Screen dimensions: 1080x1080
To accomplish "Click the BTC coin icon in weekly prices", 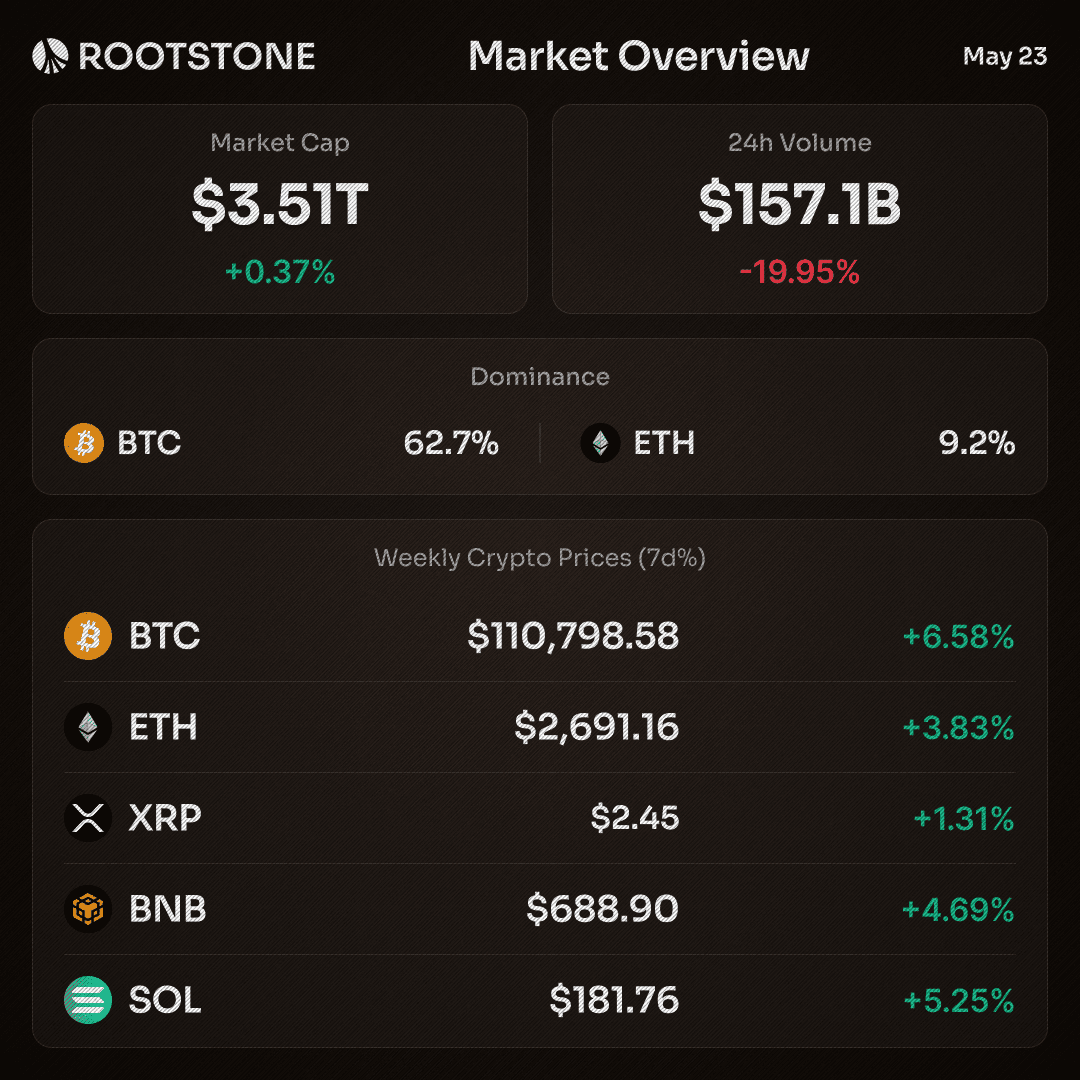I will click(x=88, y=636).
